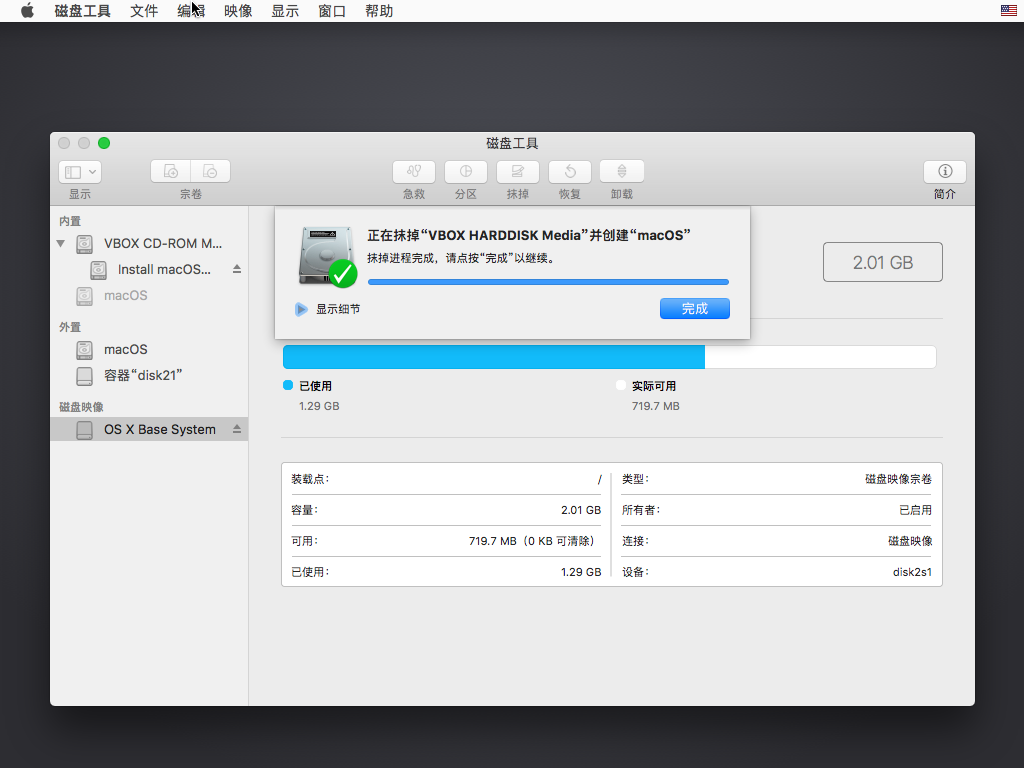Click the 抹掉 erase icon
The height and width of the screenshot is (768, 1024).
[518, 171]
